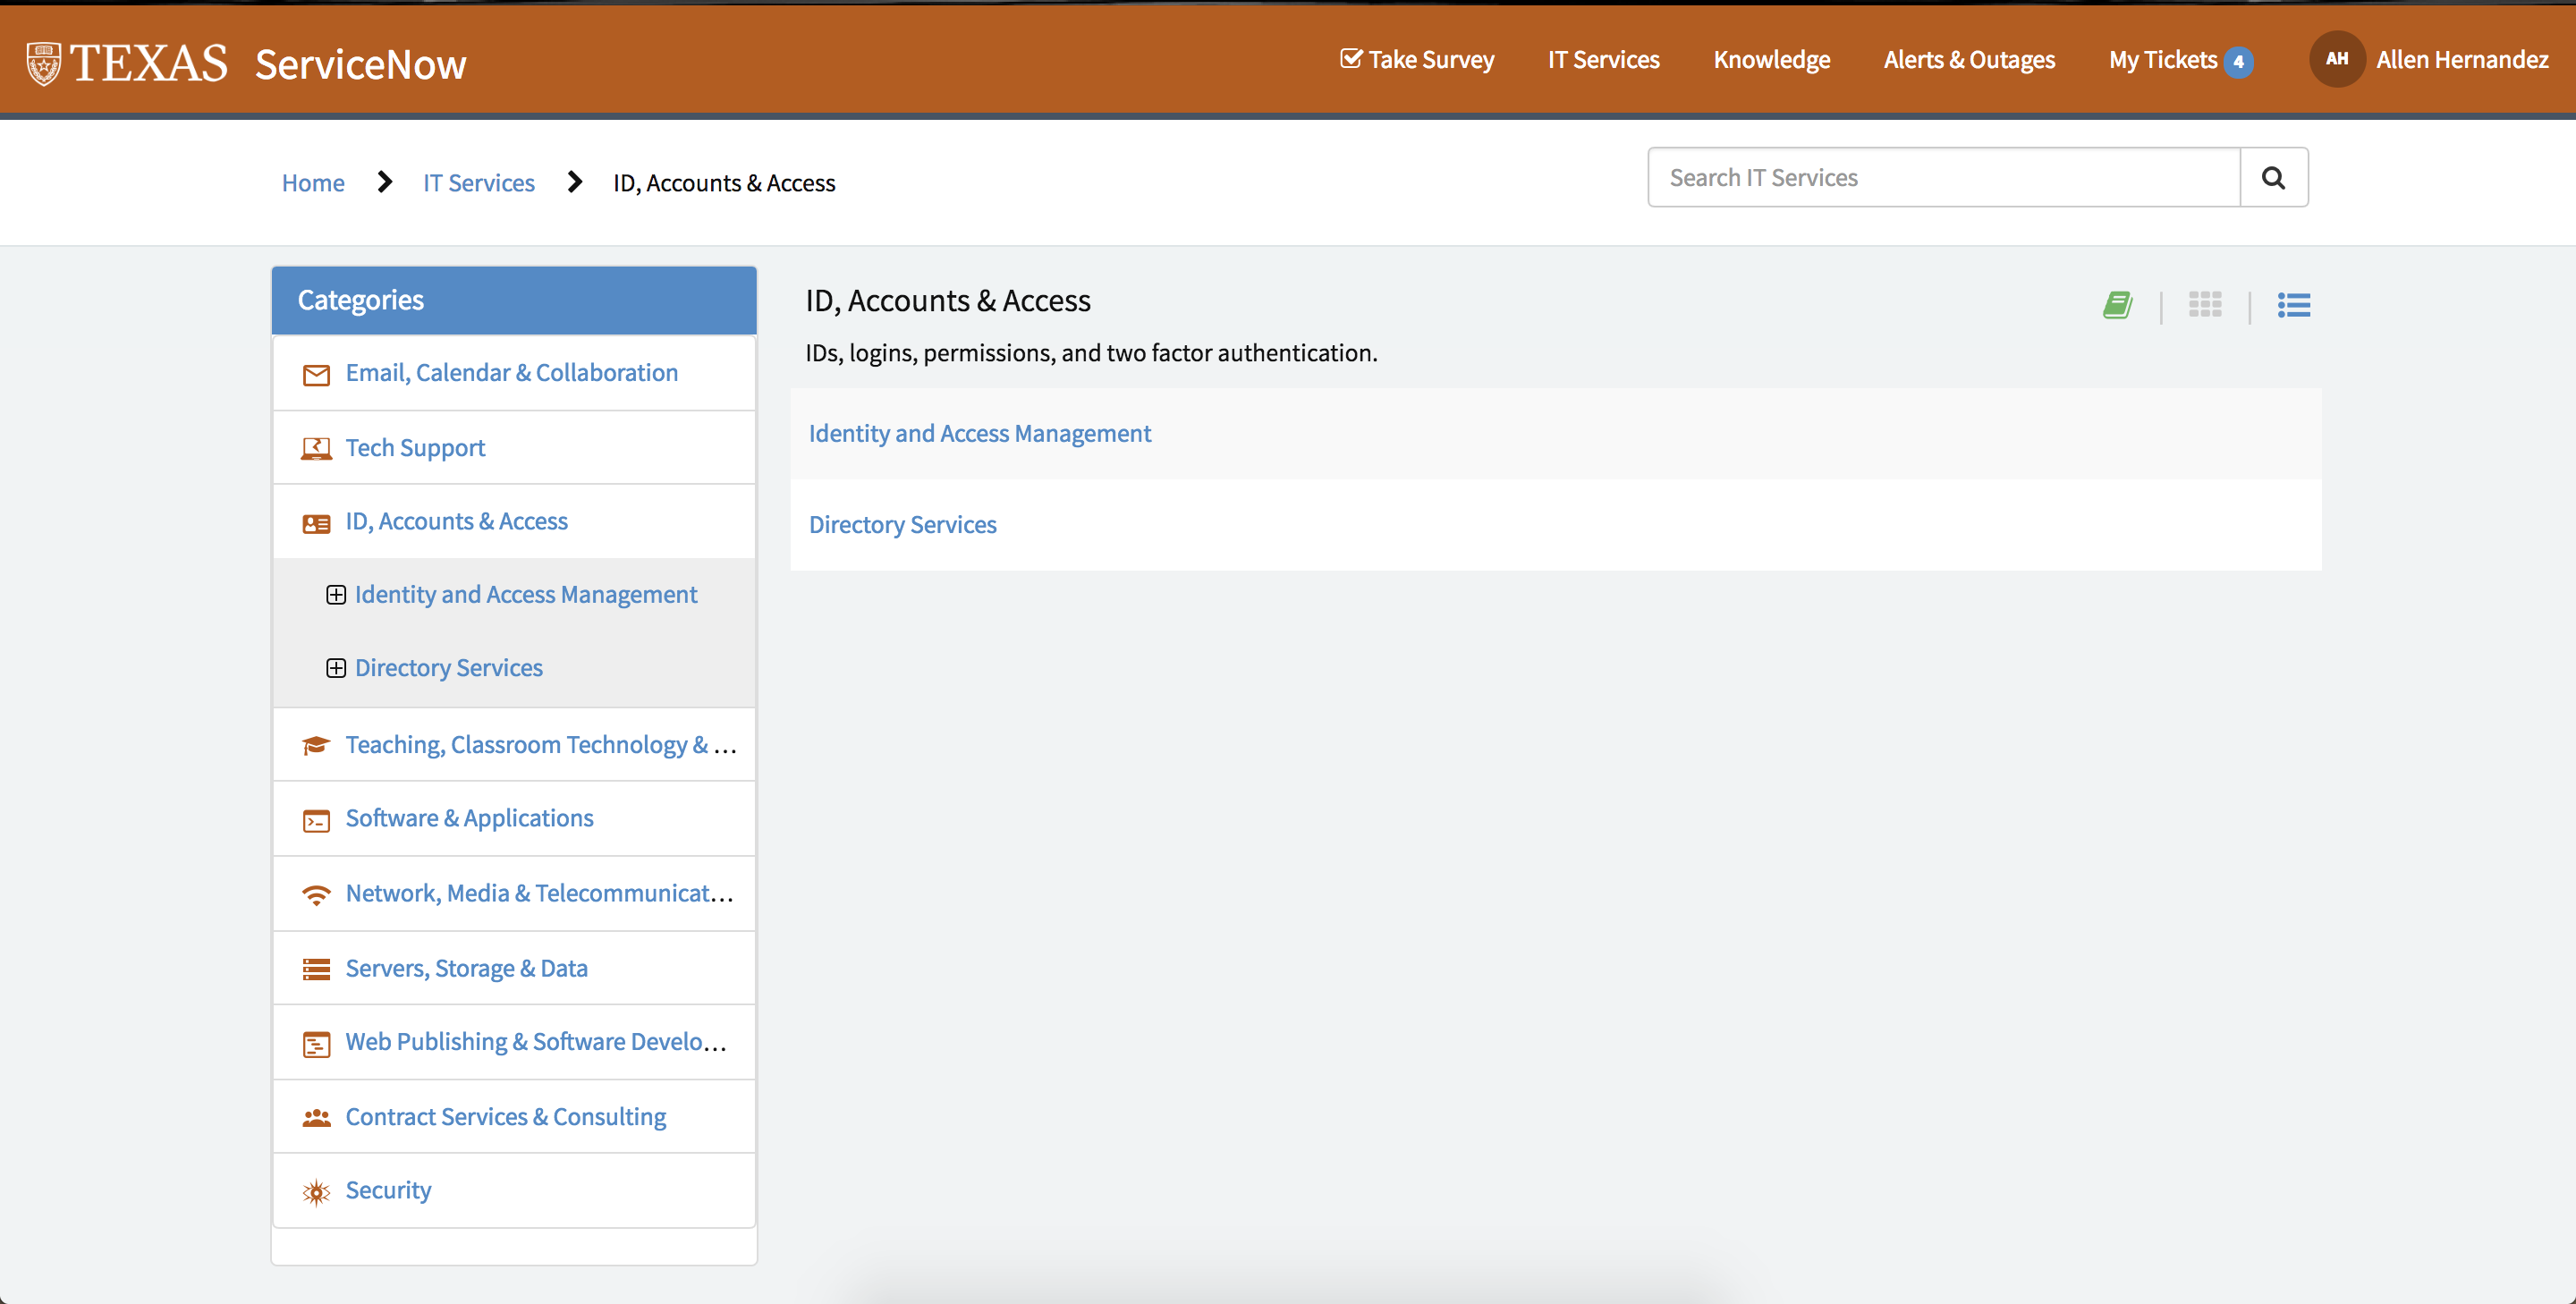2576x1304 pixels.
Task: Click the Search IT Services field
Action: (1943, 178)
